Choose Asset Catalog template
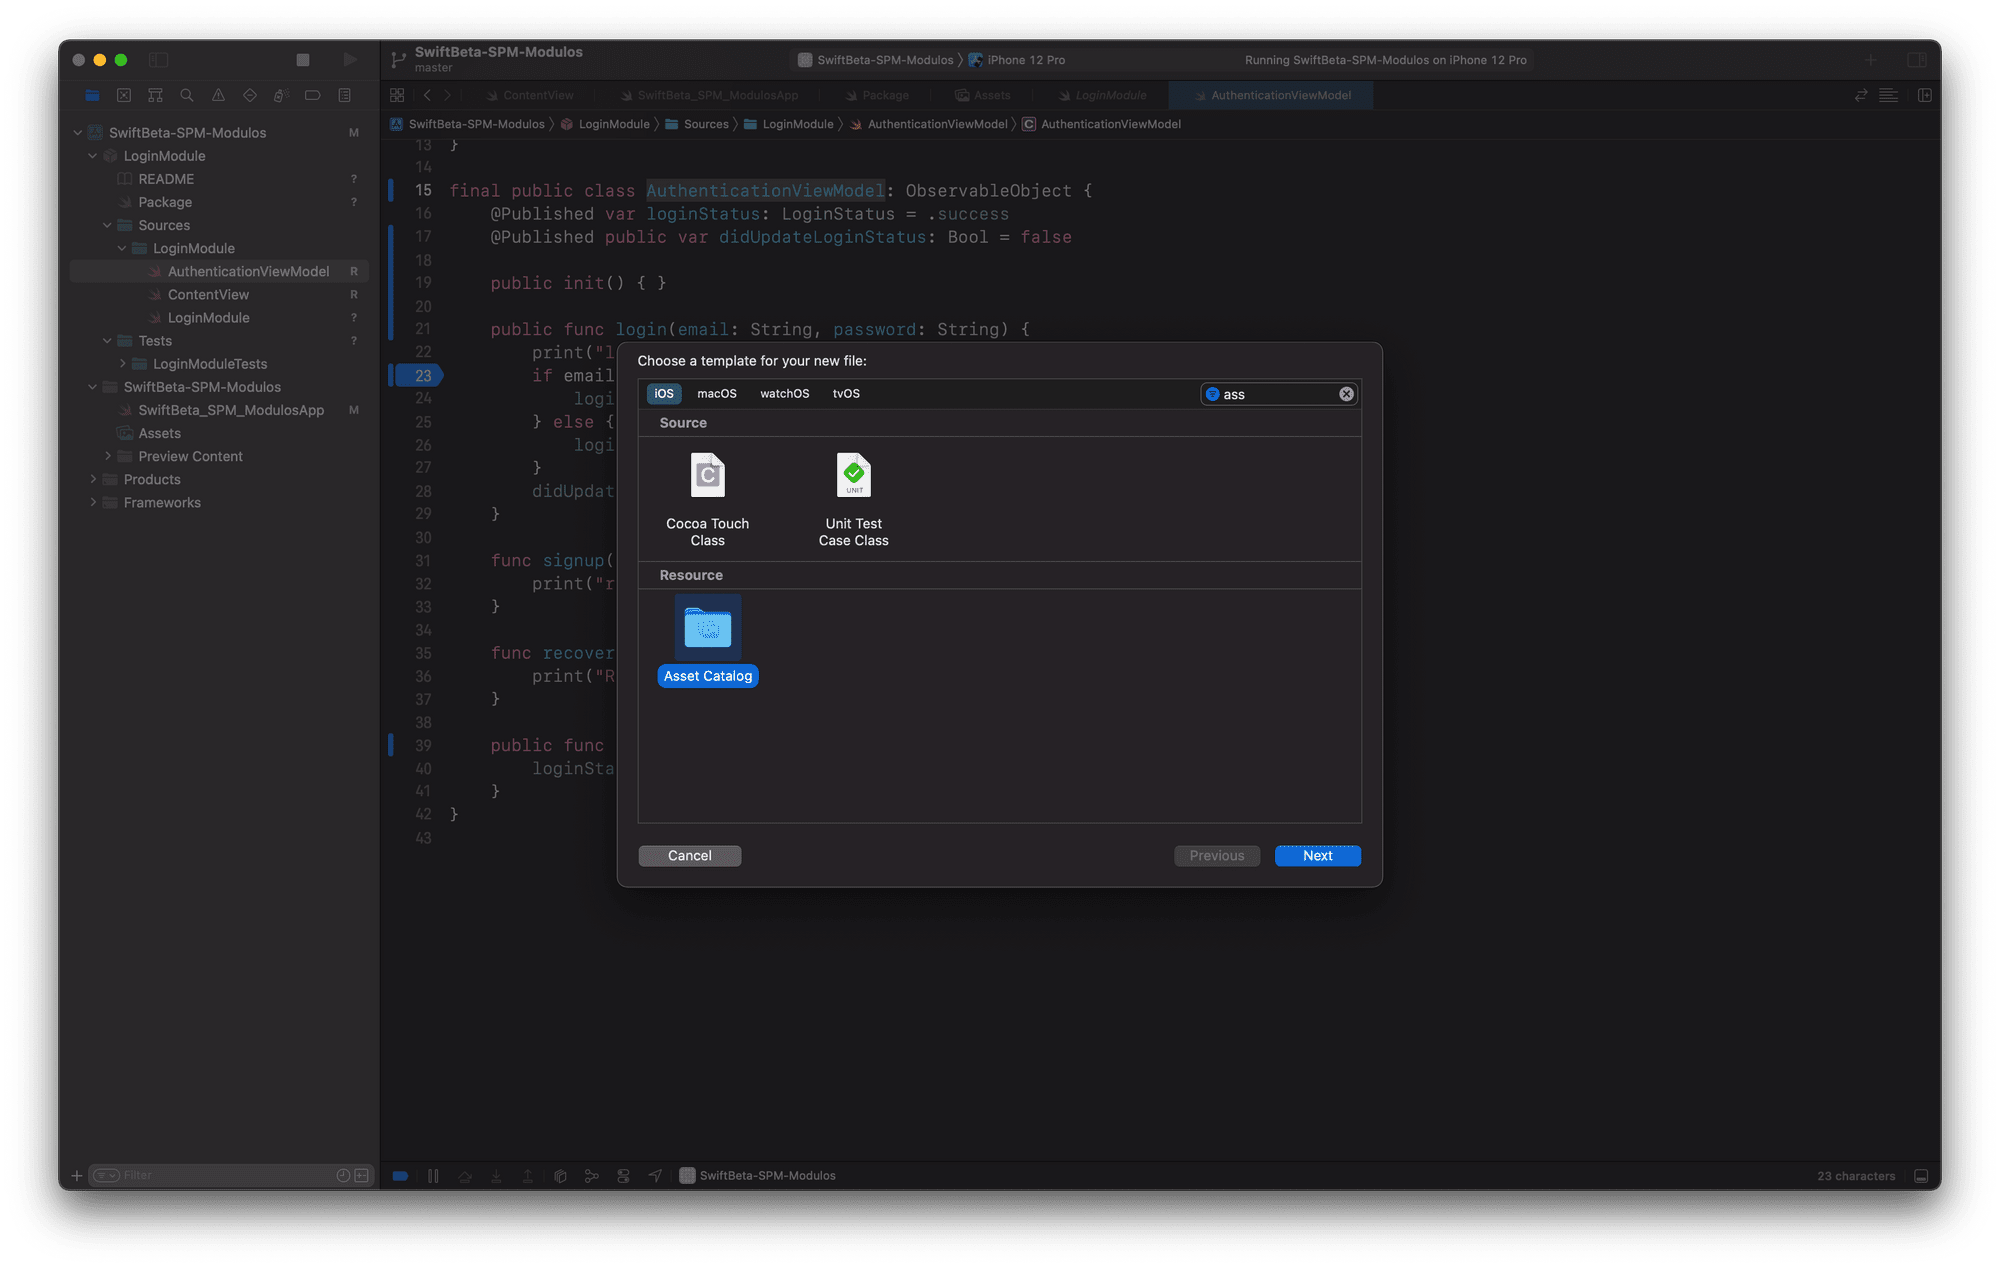Image resolution: width=2000 pixels, height=1268 pixels. pyautogui.click(x=708, y=641)
